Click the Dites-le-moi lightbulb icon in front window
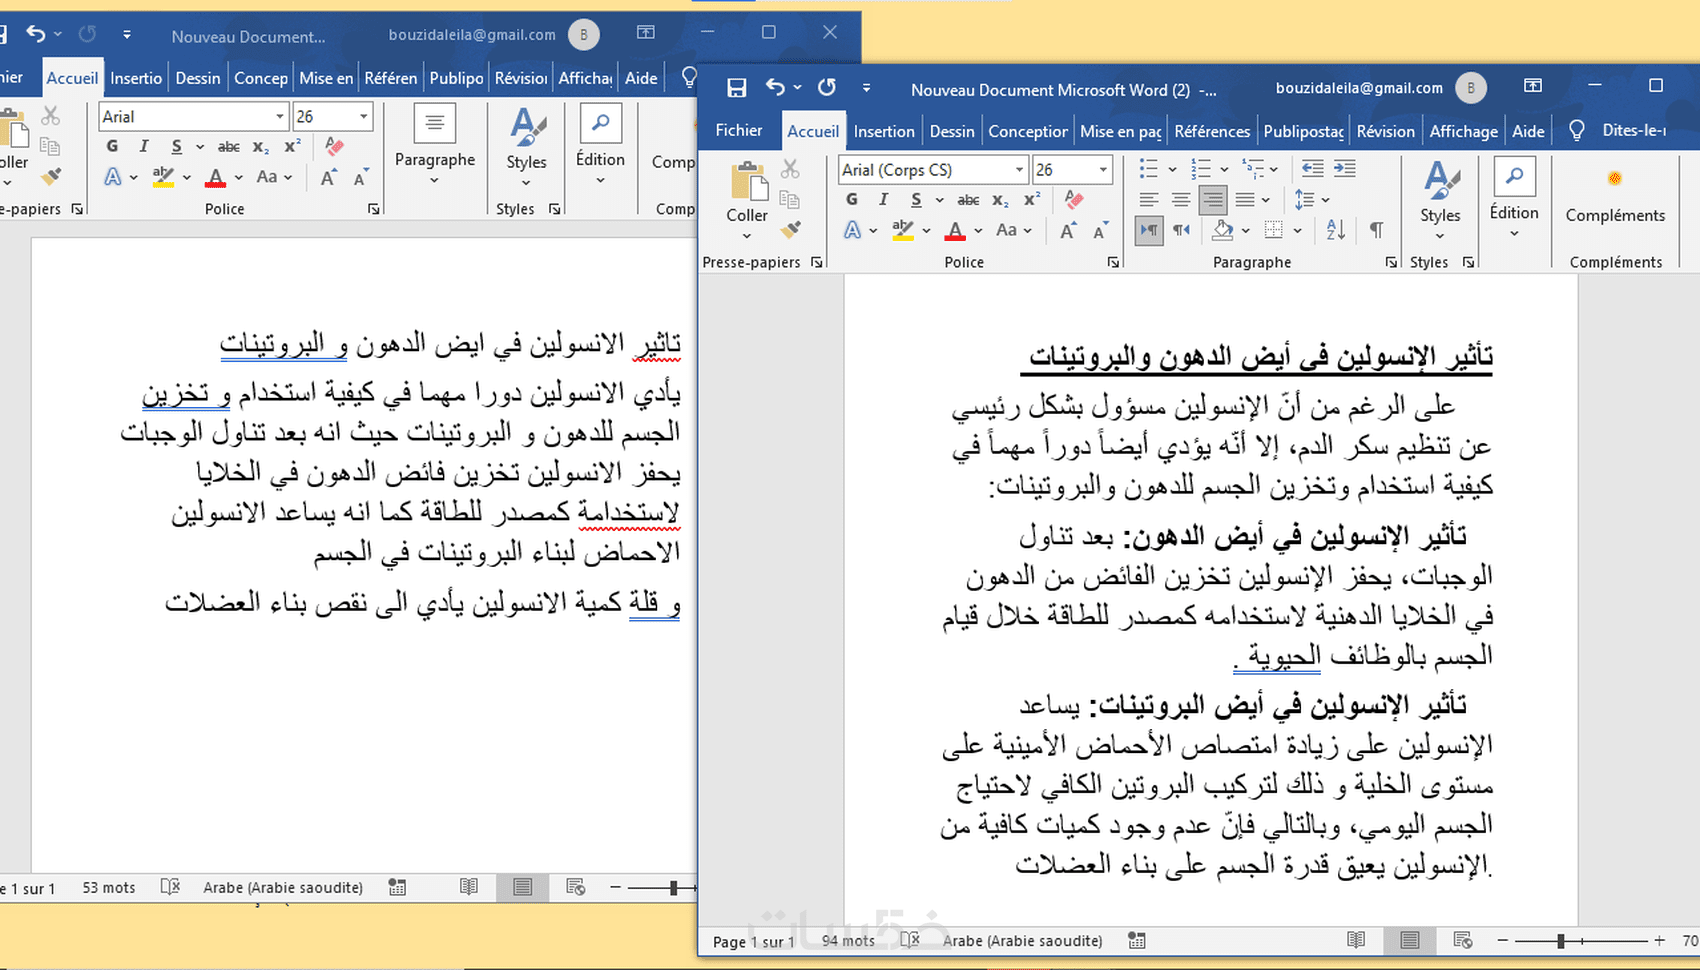Screen dimensions: 1700x970 coord(1577,131)
